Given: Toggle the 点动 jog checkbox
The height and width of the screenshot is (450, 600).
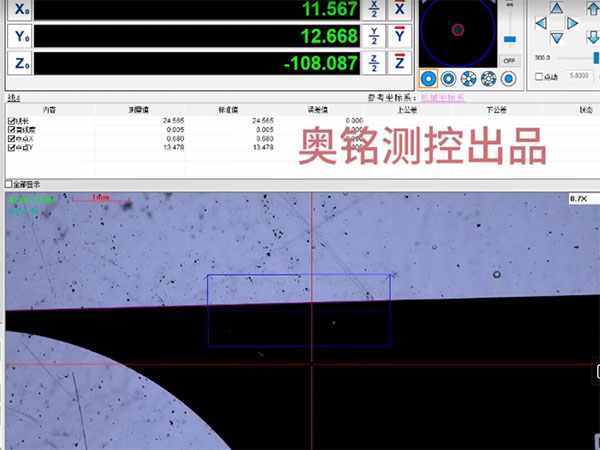Looking at the screenshot, I should (540, 77).
